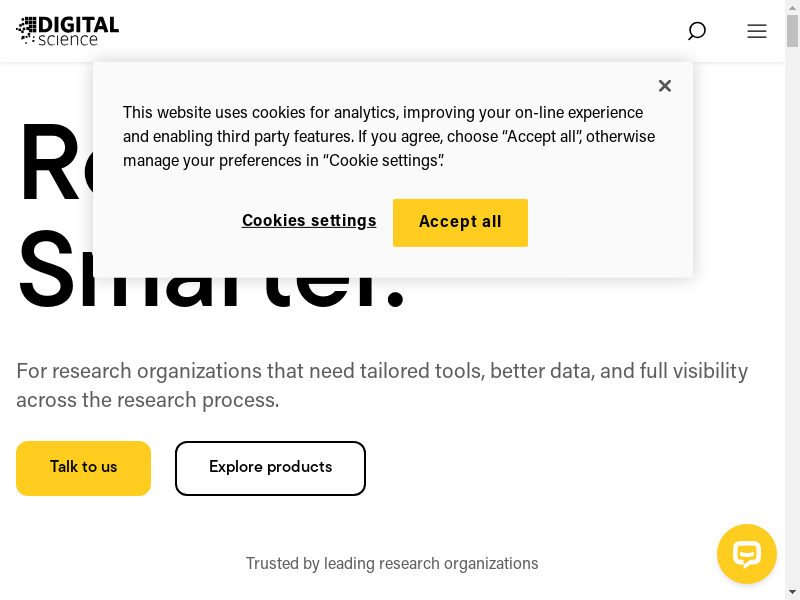800x600 pixels.
Task: Click the Digital Science logo
Action: click(68, 30)
